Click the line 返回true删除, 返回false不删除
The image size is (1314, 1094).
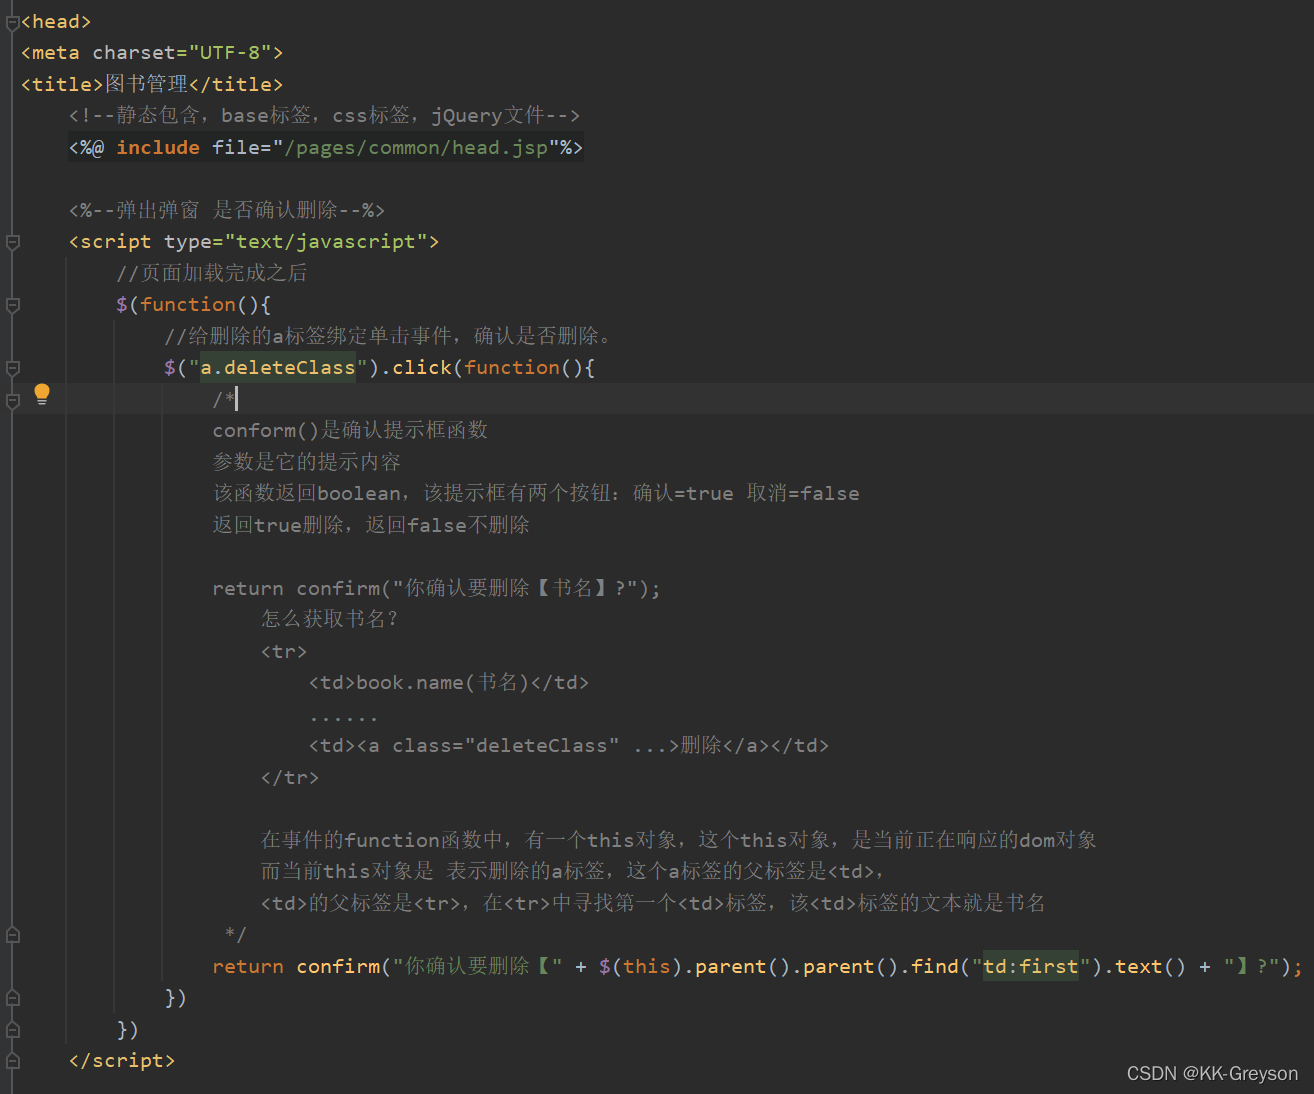[371, 525]
